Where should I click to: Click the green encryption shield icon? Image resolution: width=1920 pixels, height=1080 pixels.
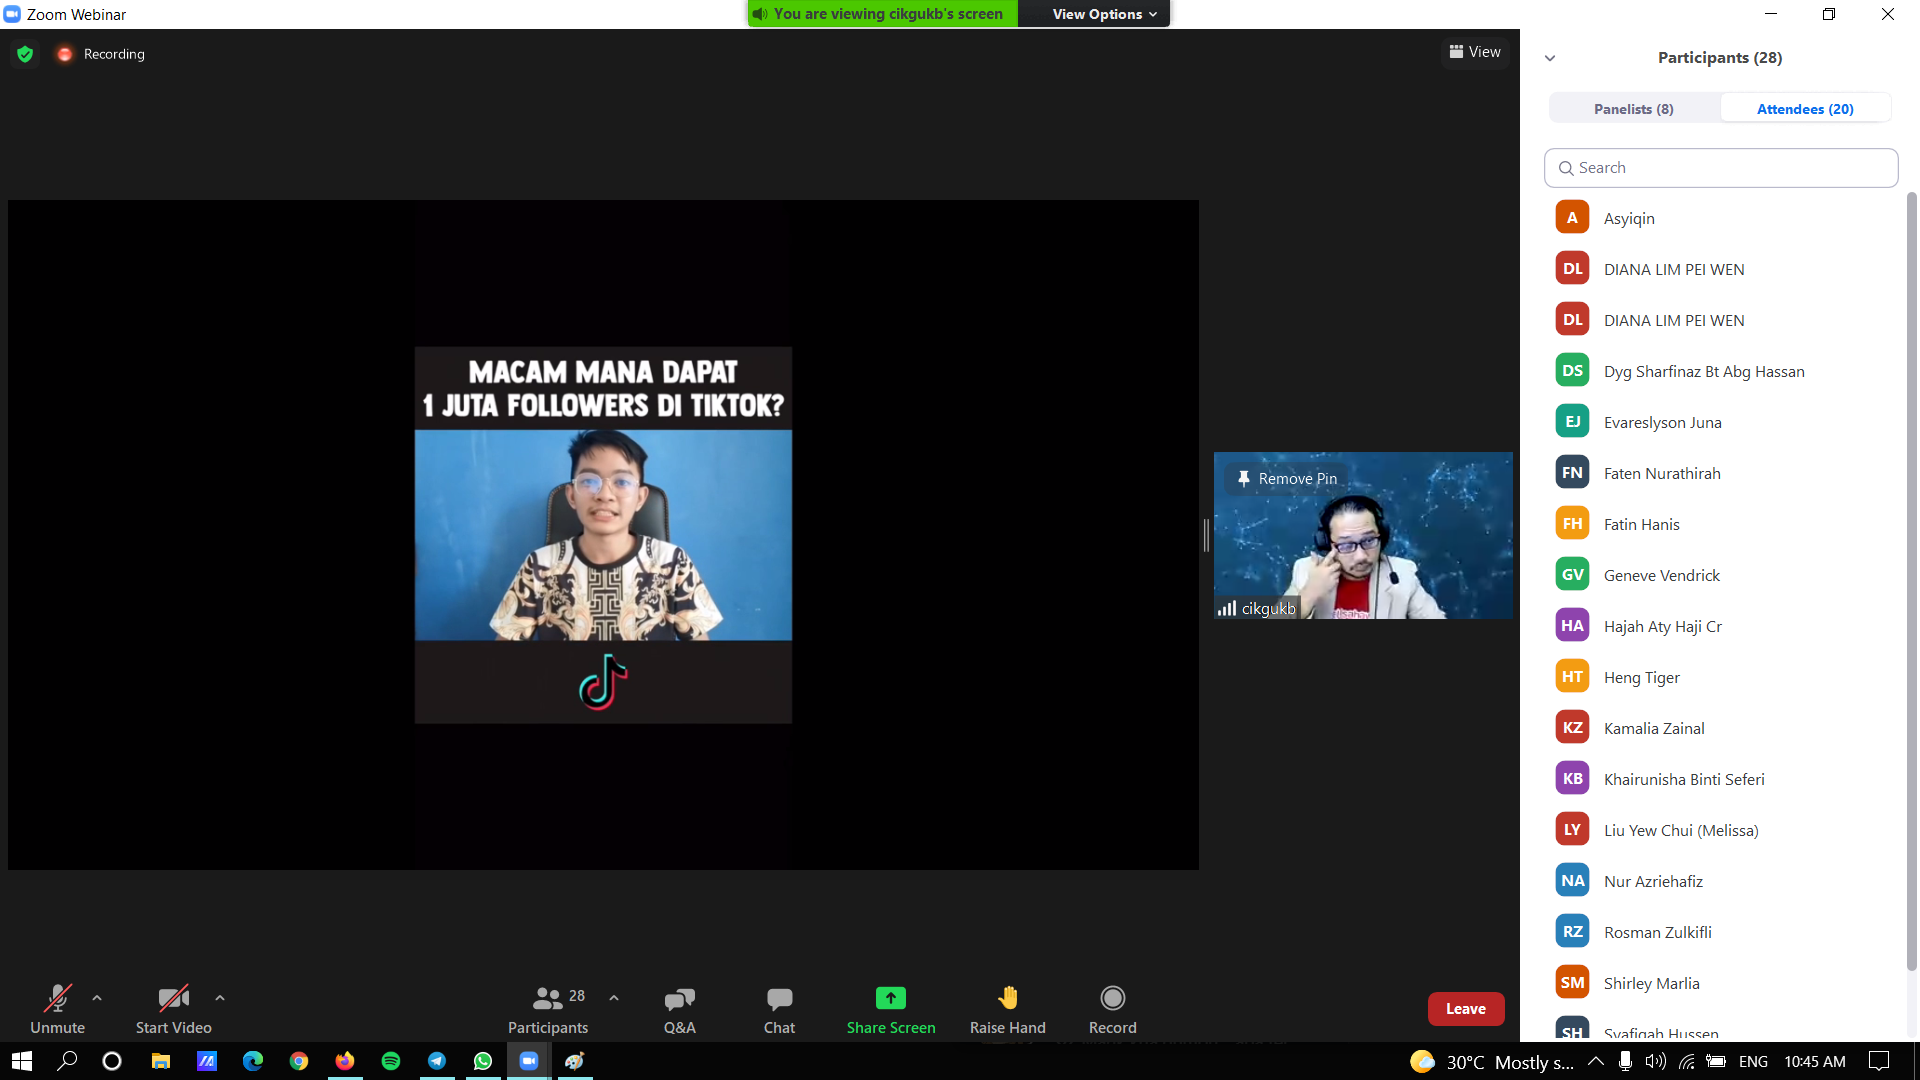click(x=25, y=54)
